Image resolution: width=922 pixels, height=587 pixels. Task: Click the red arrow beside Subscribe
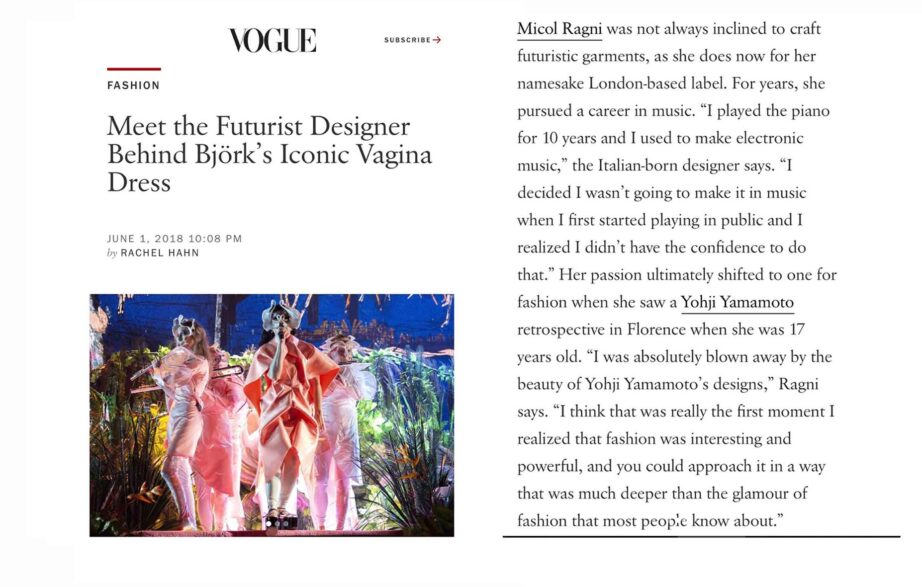click(437, 40)
